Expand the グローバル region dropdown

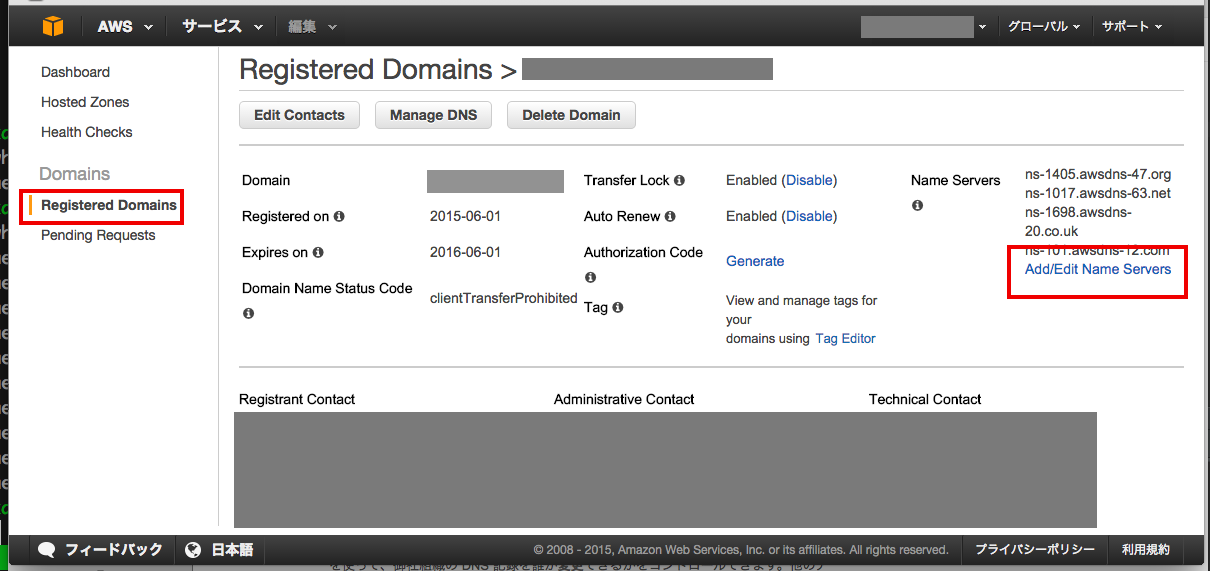point(1044,27)
